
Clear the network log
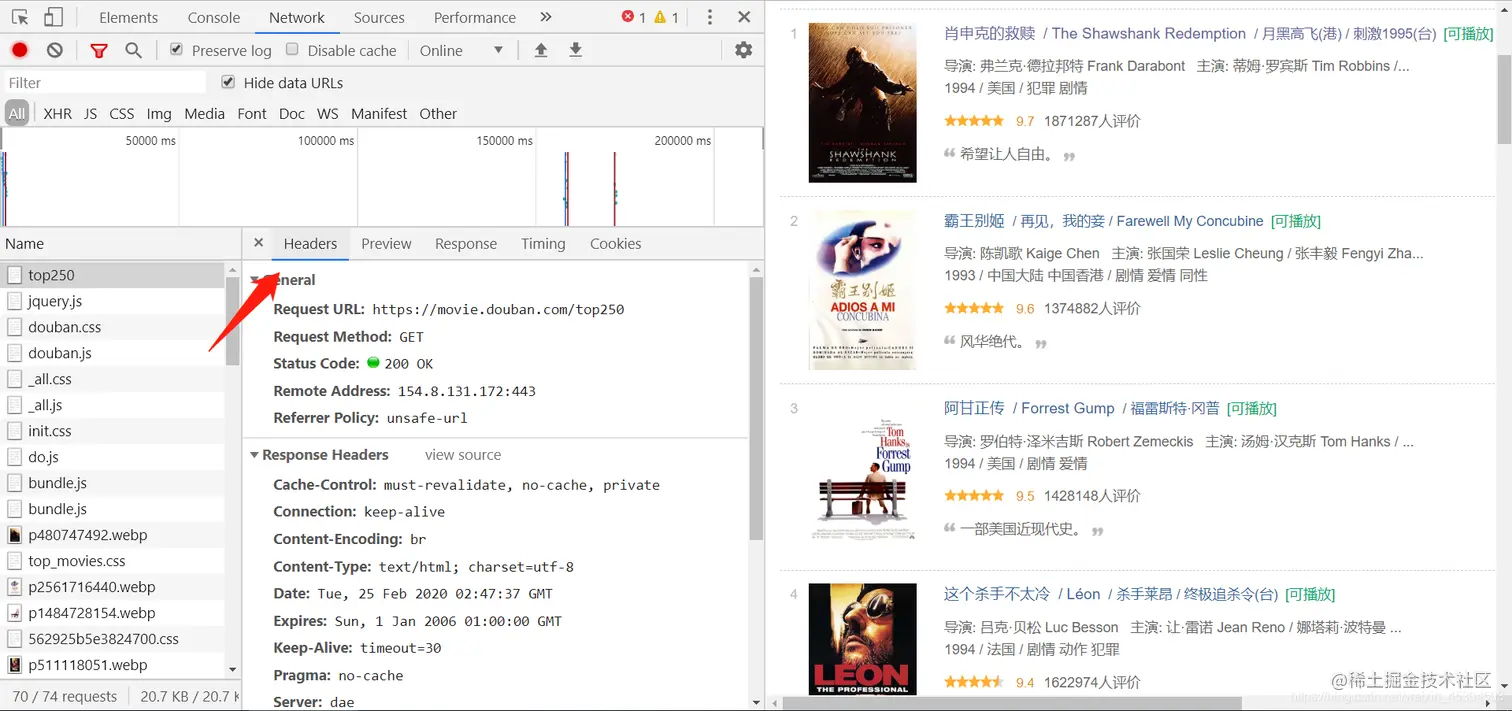55,50
